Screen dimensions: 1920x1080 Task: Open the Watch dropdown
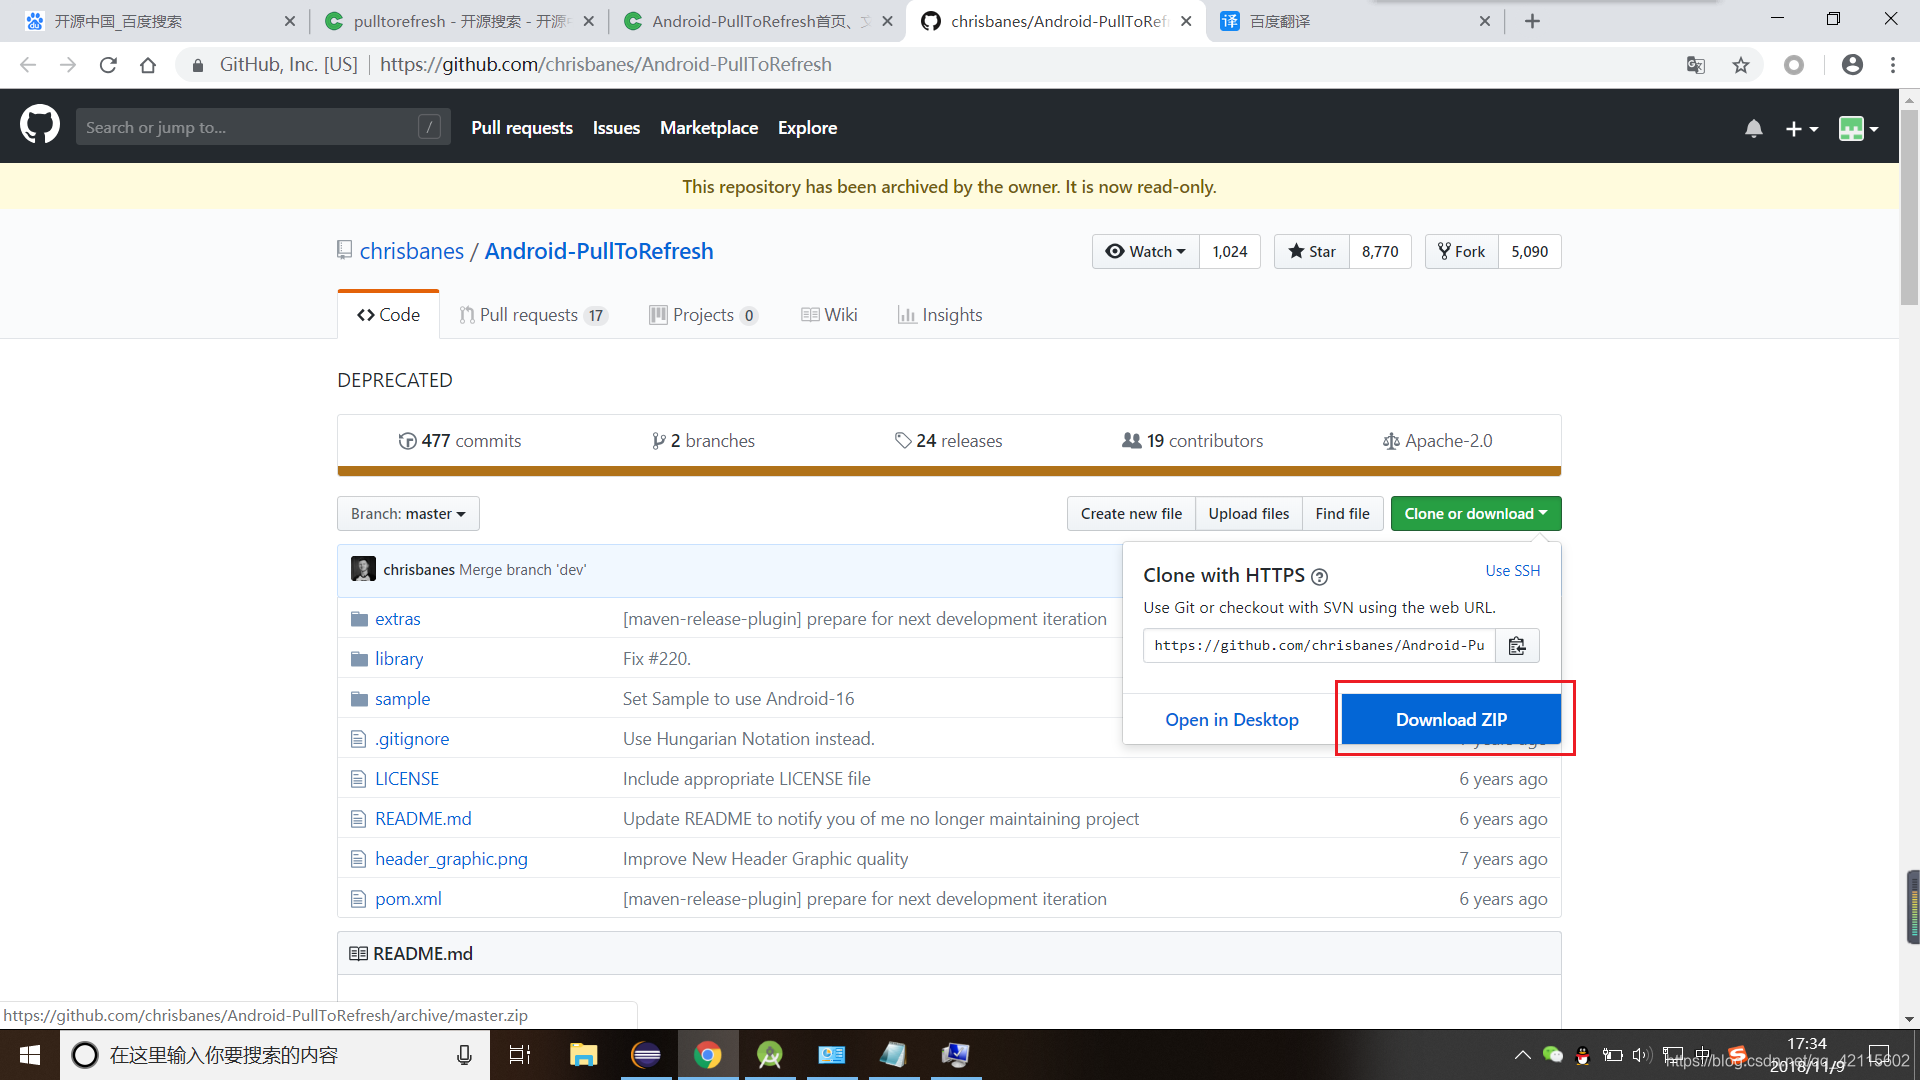(1146, 252)
